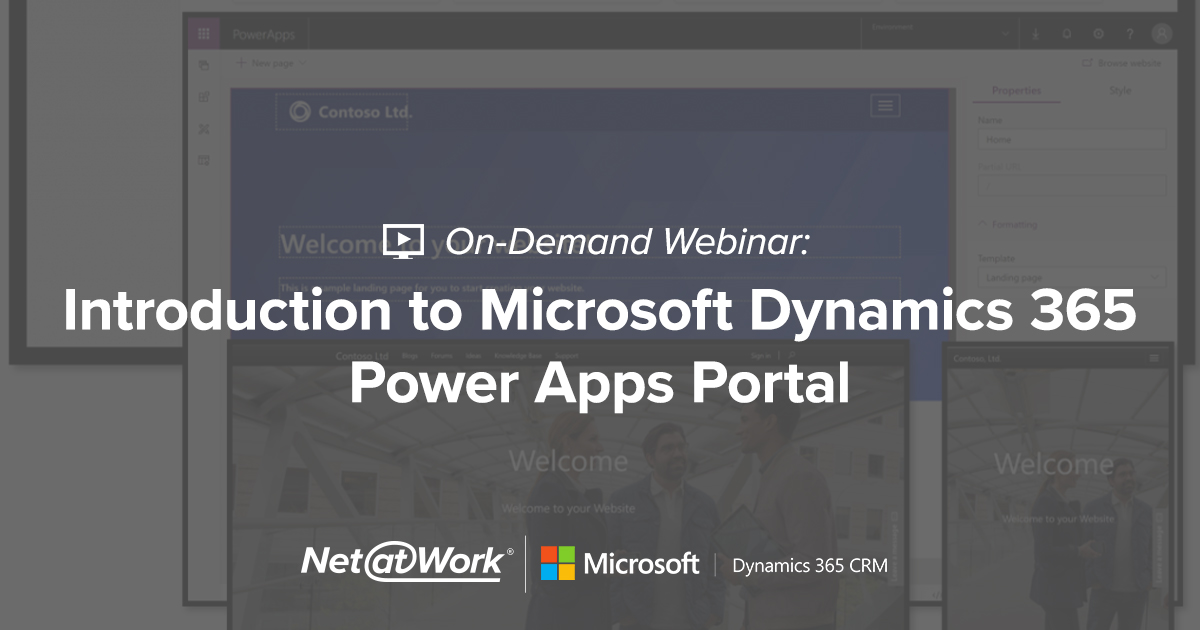The height and width of the screenshot is (630, 1200).
Task: Open the crossed-arrows workspace icon in sidebar
Action: 204,129
